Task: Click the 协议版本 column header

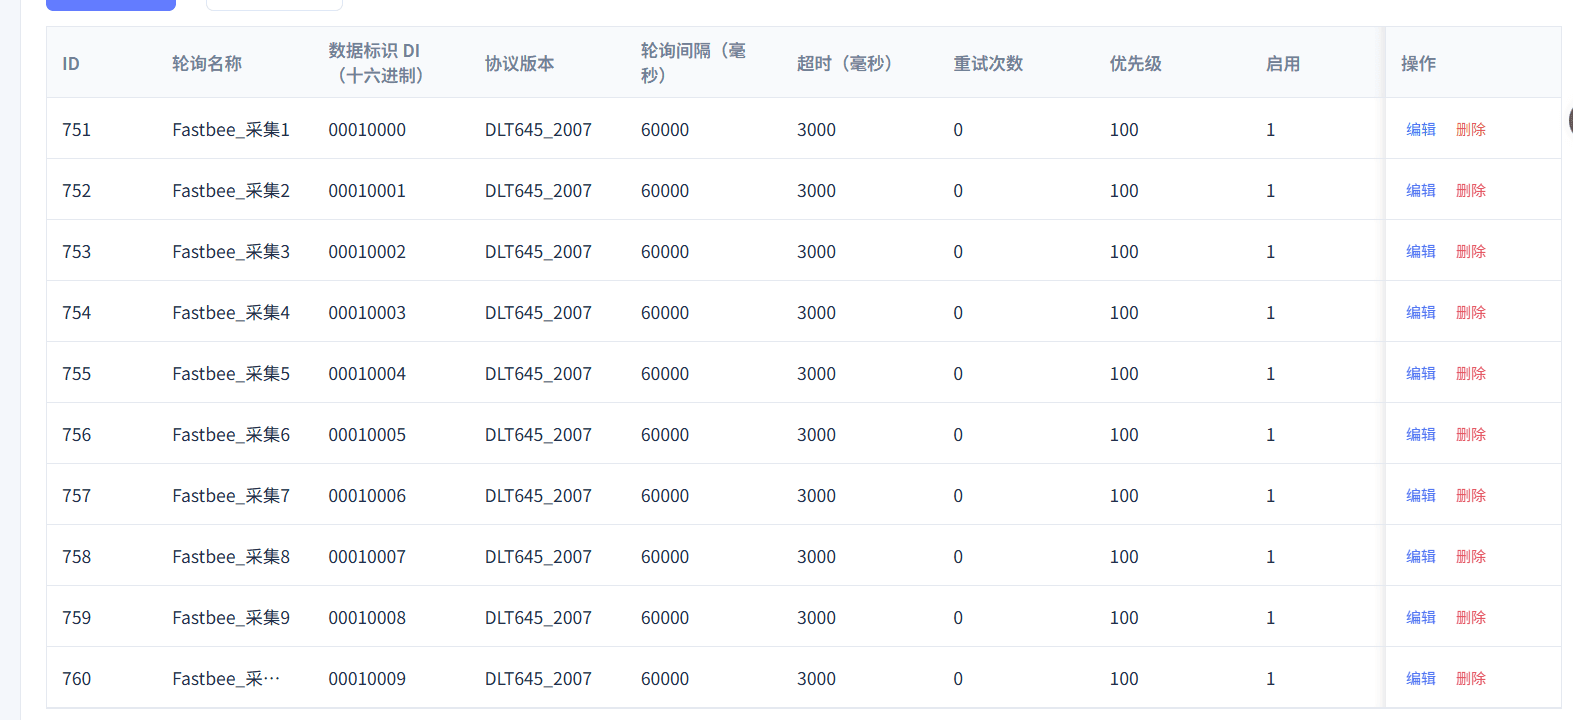Action: [x=519, y=63]
